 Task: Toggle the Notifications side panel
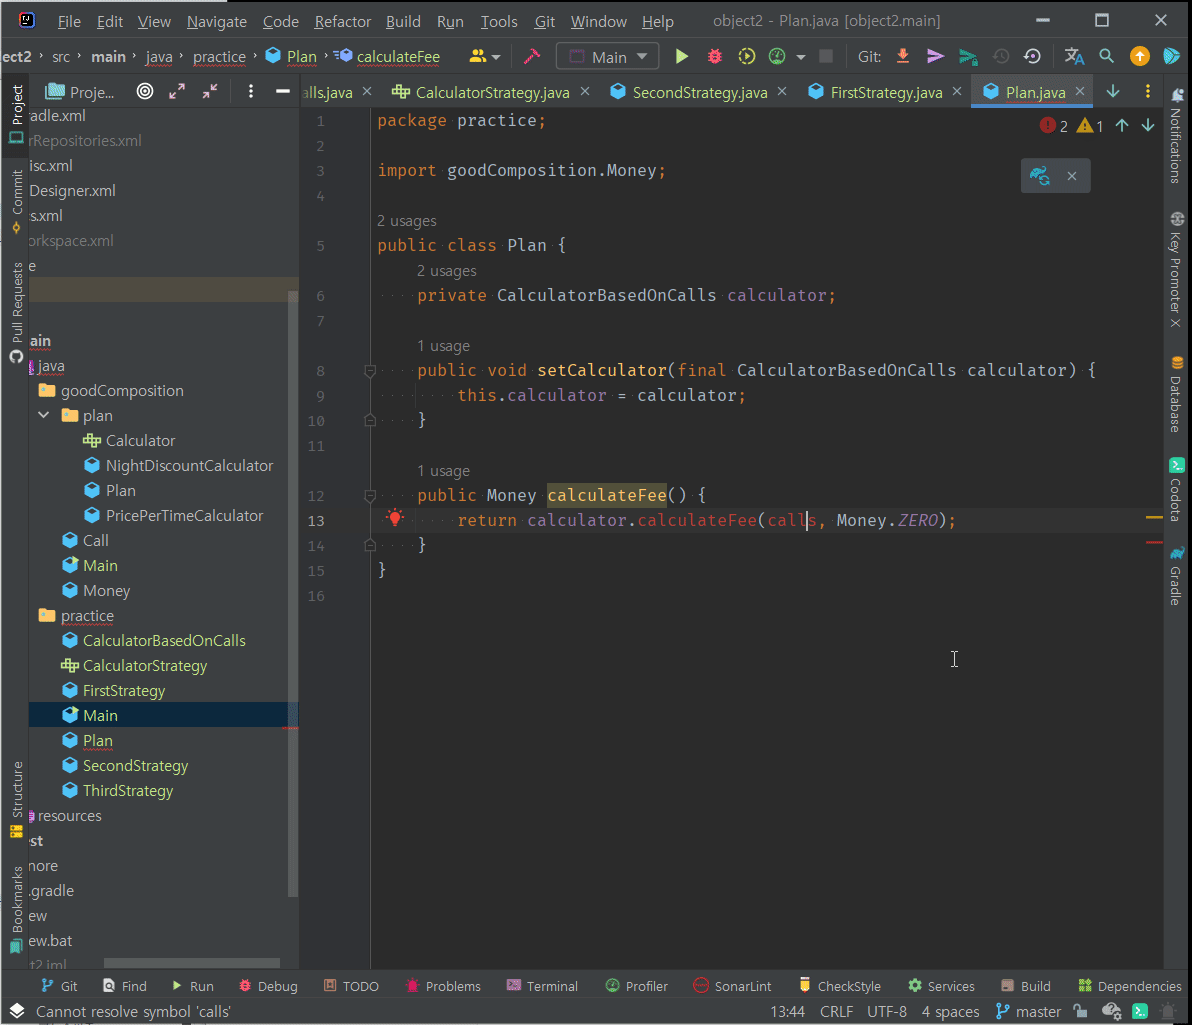(x=1176, y=136)
